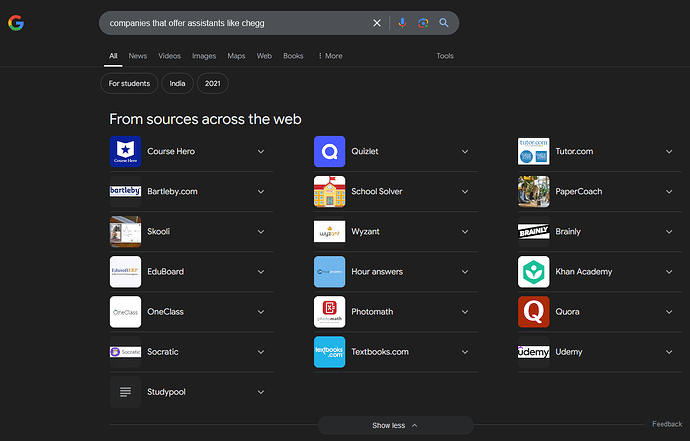
Task: Click the Khan Academy logo icon
Action: (533, 272)
